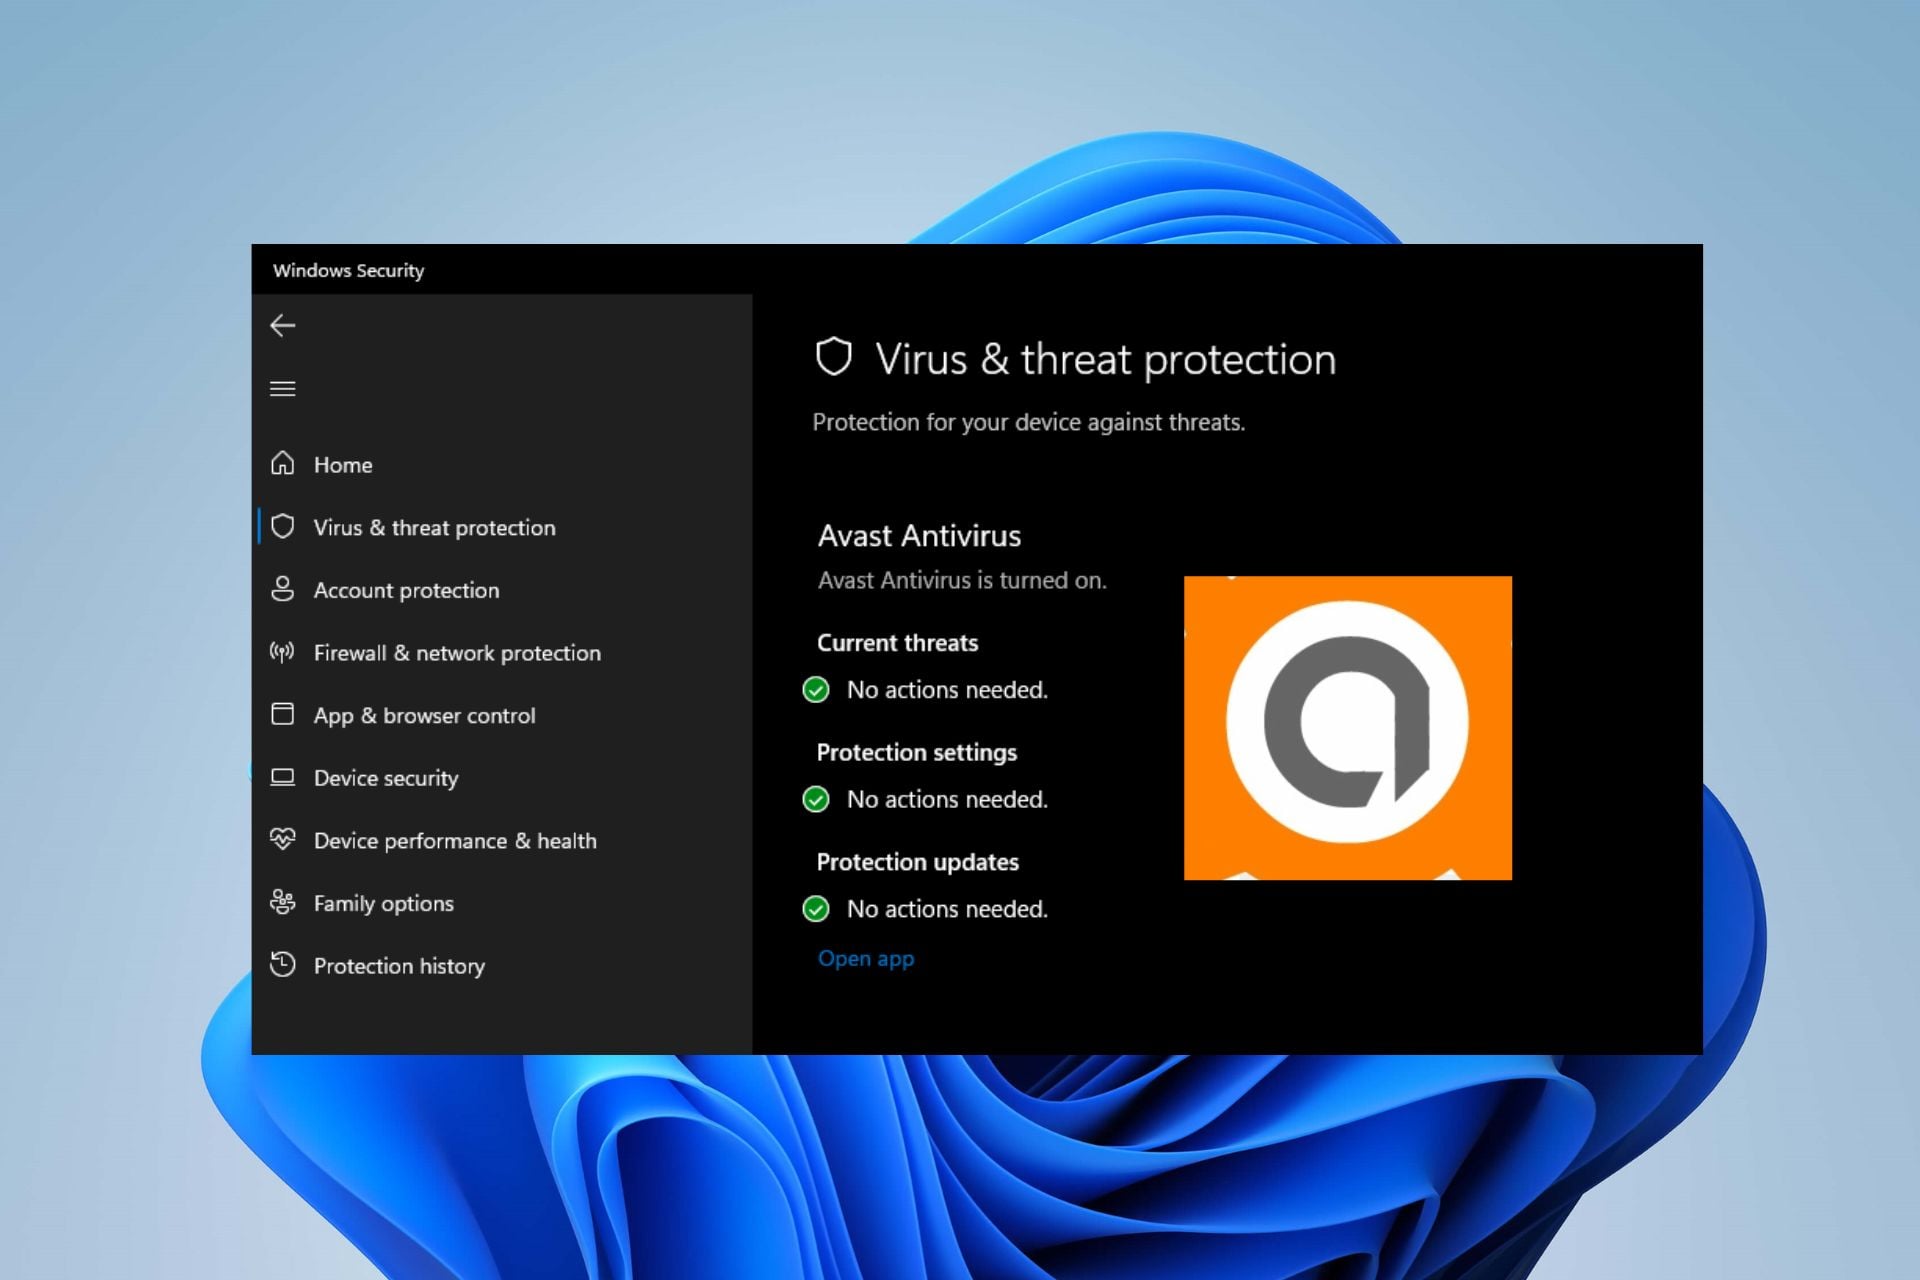This screenshot has height=1280, width=1920.
Task: Open Protection history page
Action: pos(399,966)
